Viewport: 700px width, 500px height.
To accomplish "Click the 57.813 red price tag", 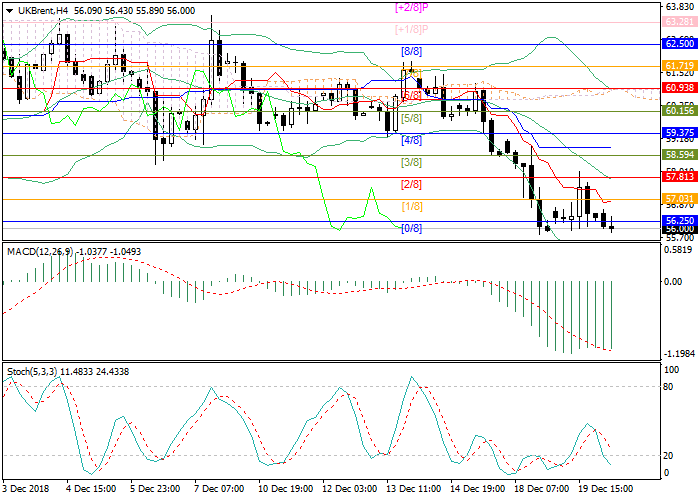I will click(x=679, y=176).
